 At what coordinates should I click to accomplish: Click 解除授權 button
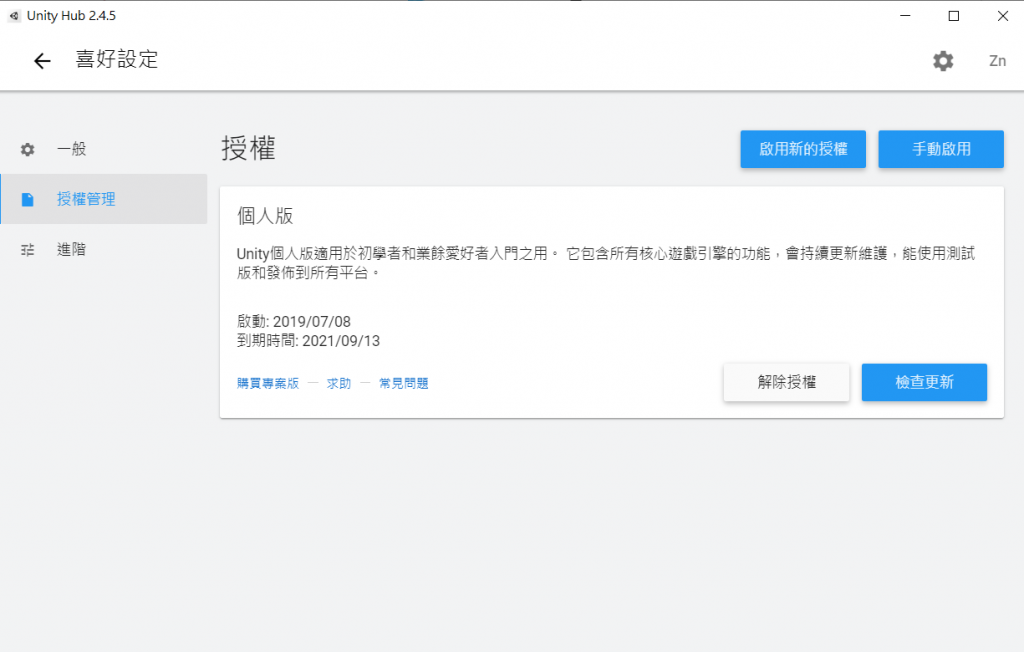coord(786,382)
